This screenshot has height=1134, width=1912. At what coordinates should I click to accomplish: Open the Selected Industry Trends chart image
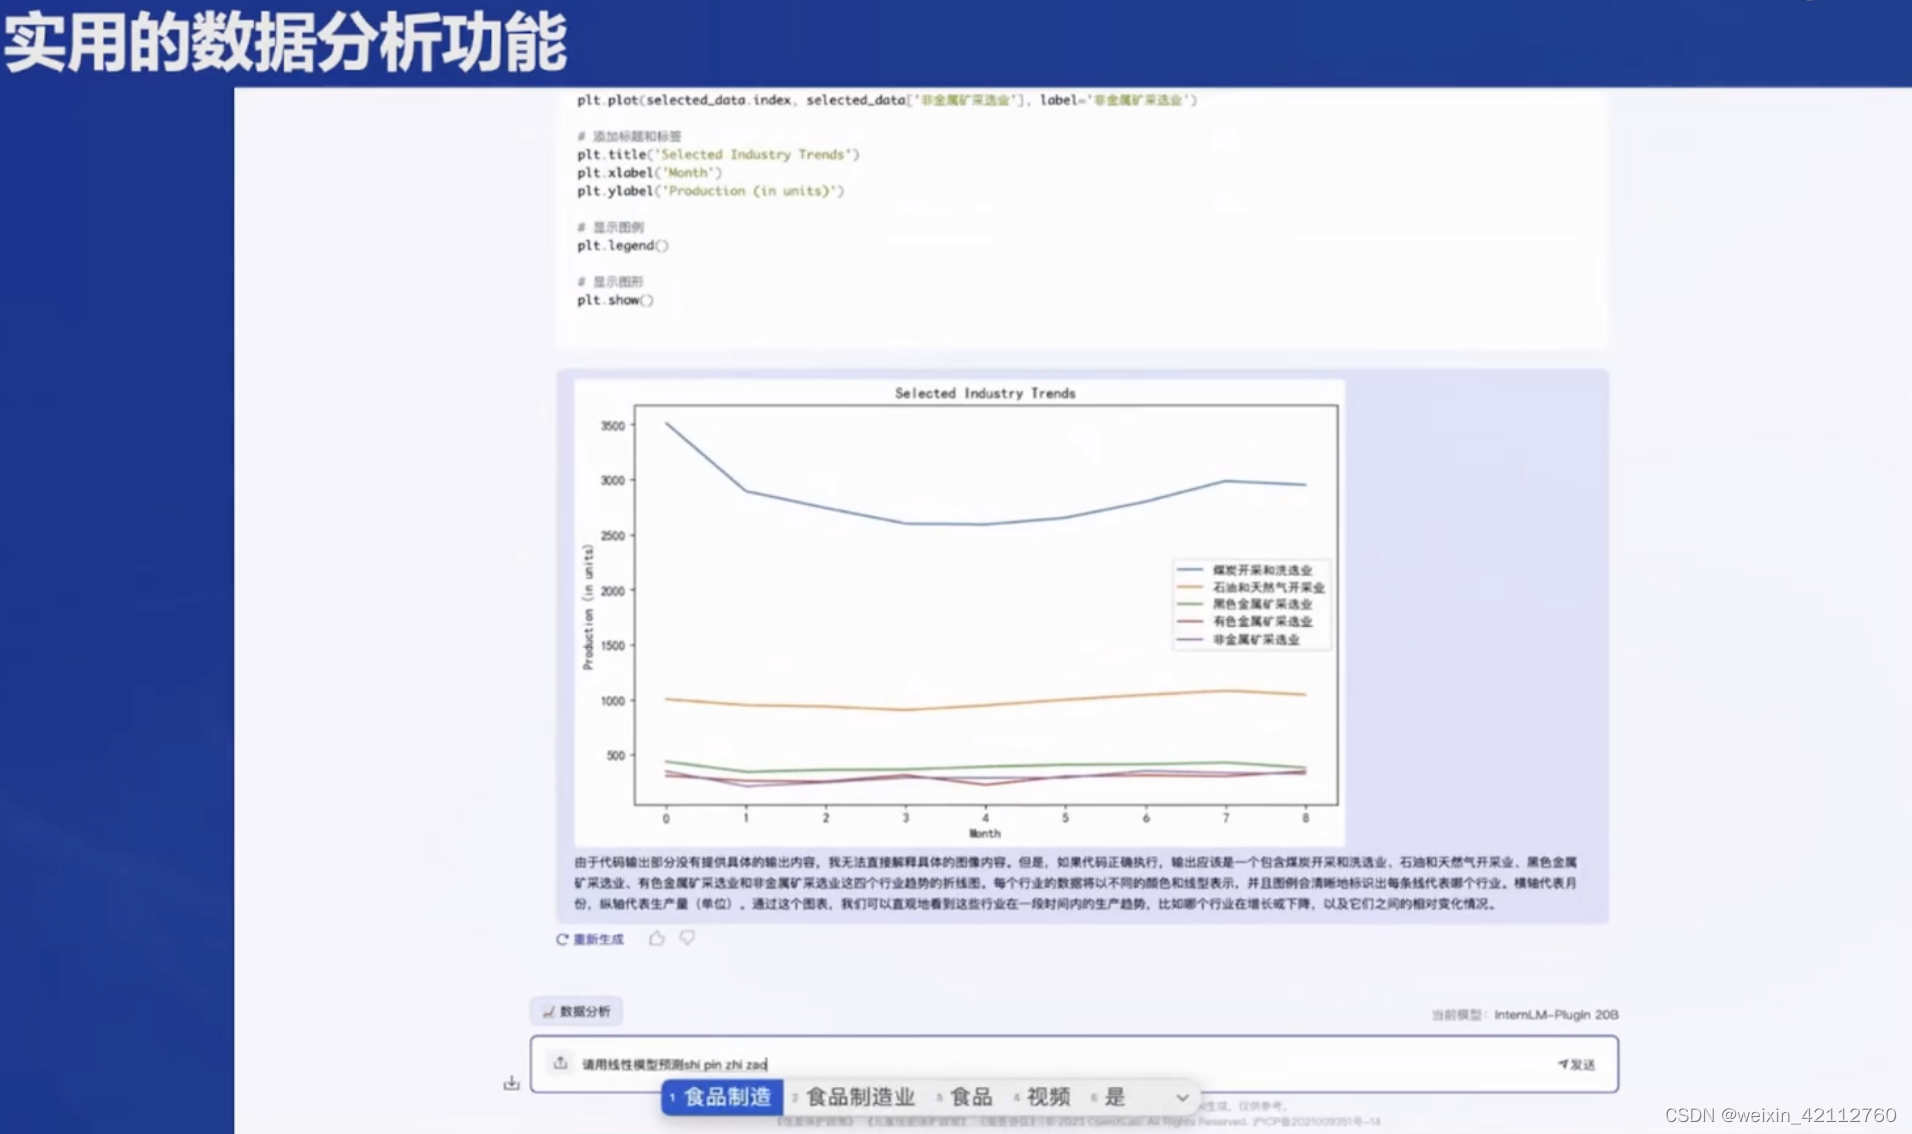point(960,612)
